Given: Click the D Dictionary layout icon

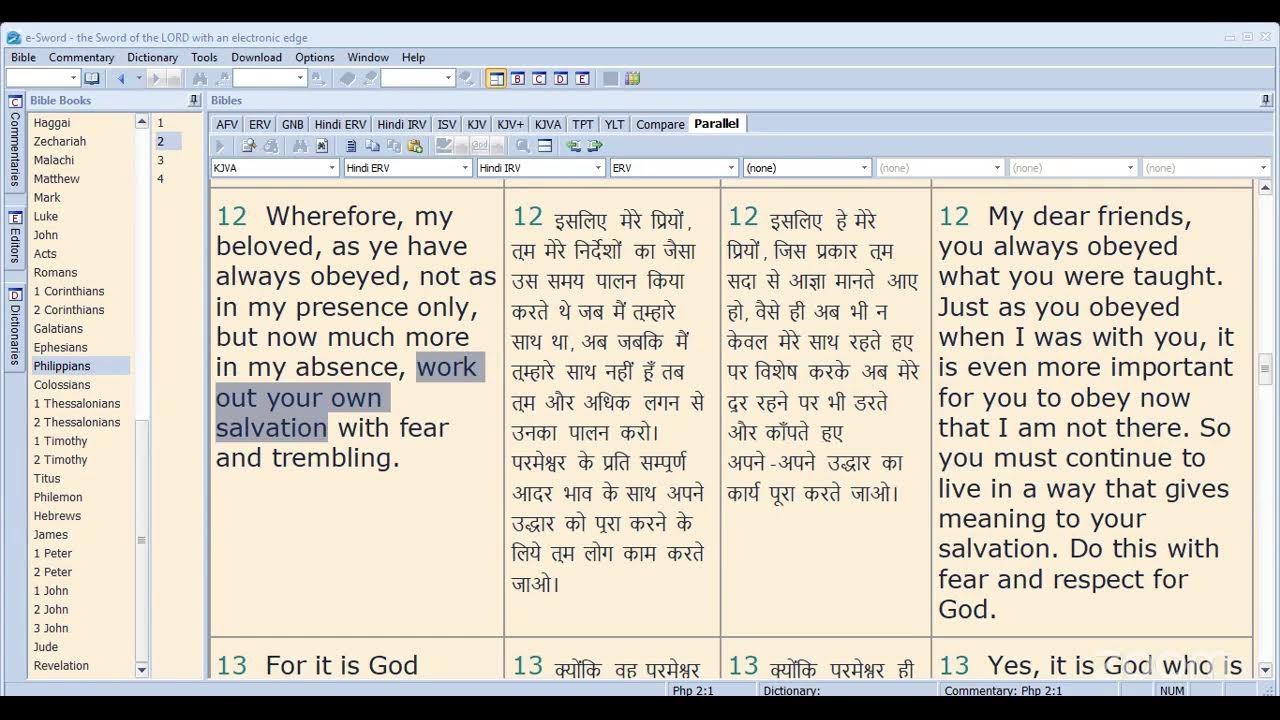Looking at the screenshot, I should pyautogui.click(x=561, y=78).
